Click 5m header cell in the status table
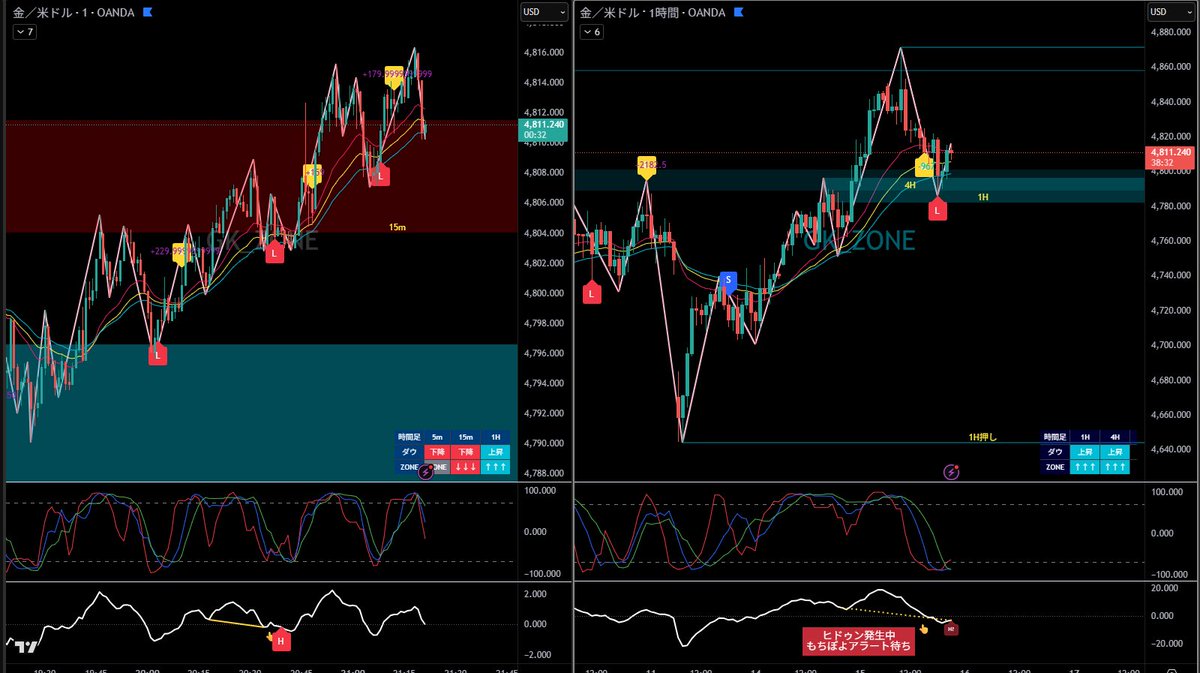The image size is (1200, 673). tap(437, 437)
